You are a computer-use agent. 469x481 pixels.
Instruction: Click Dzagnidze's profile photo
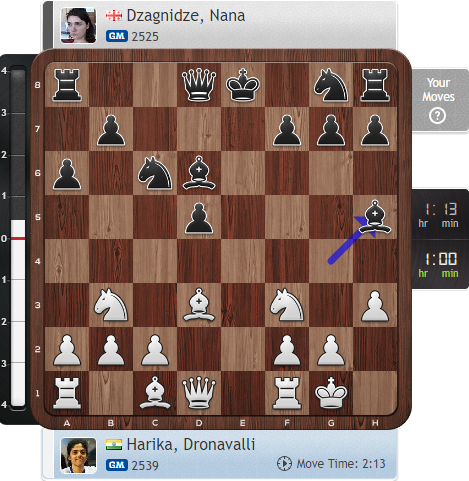(x=78, y=26)
